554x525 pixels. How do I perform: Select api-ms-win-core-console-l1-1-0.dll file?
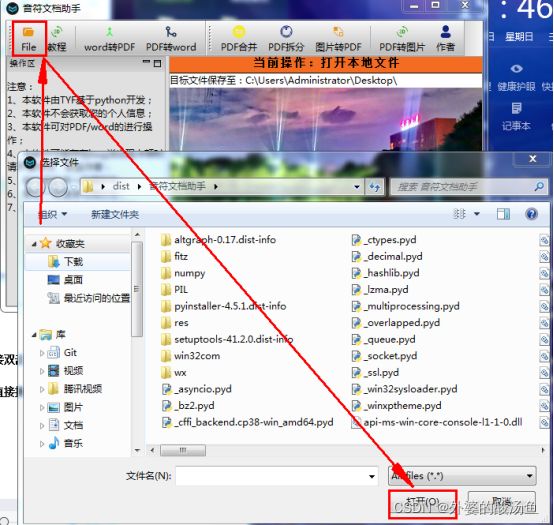coord(437,422)
